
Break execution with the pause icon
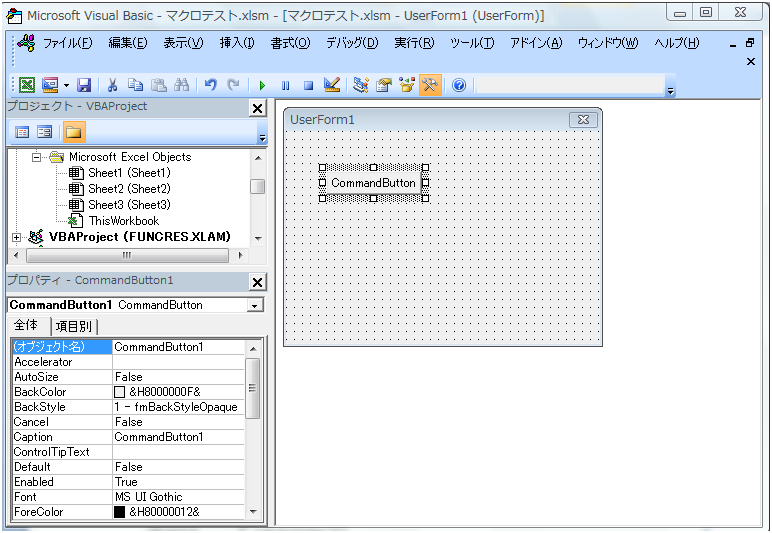tap(285, 86)
